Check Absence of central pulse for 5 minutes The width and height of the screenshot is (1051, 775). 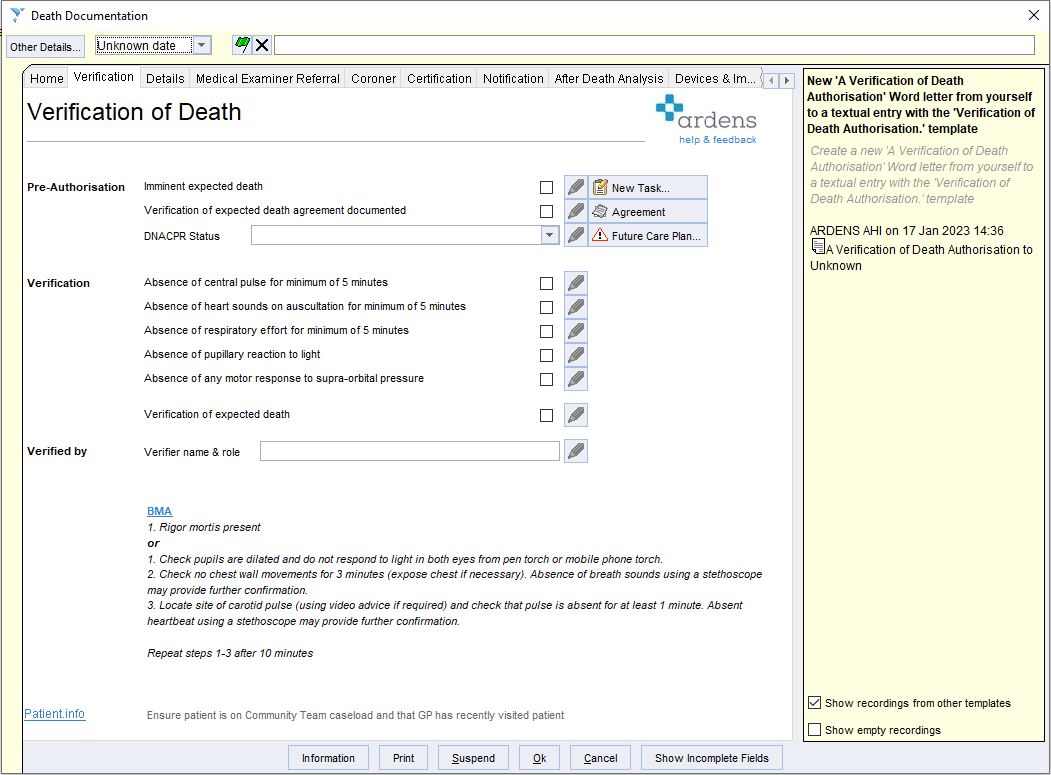click(x=546, y=284)
